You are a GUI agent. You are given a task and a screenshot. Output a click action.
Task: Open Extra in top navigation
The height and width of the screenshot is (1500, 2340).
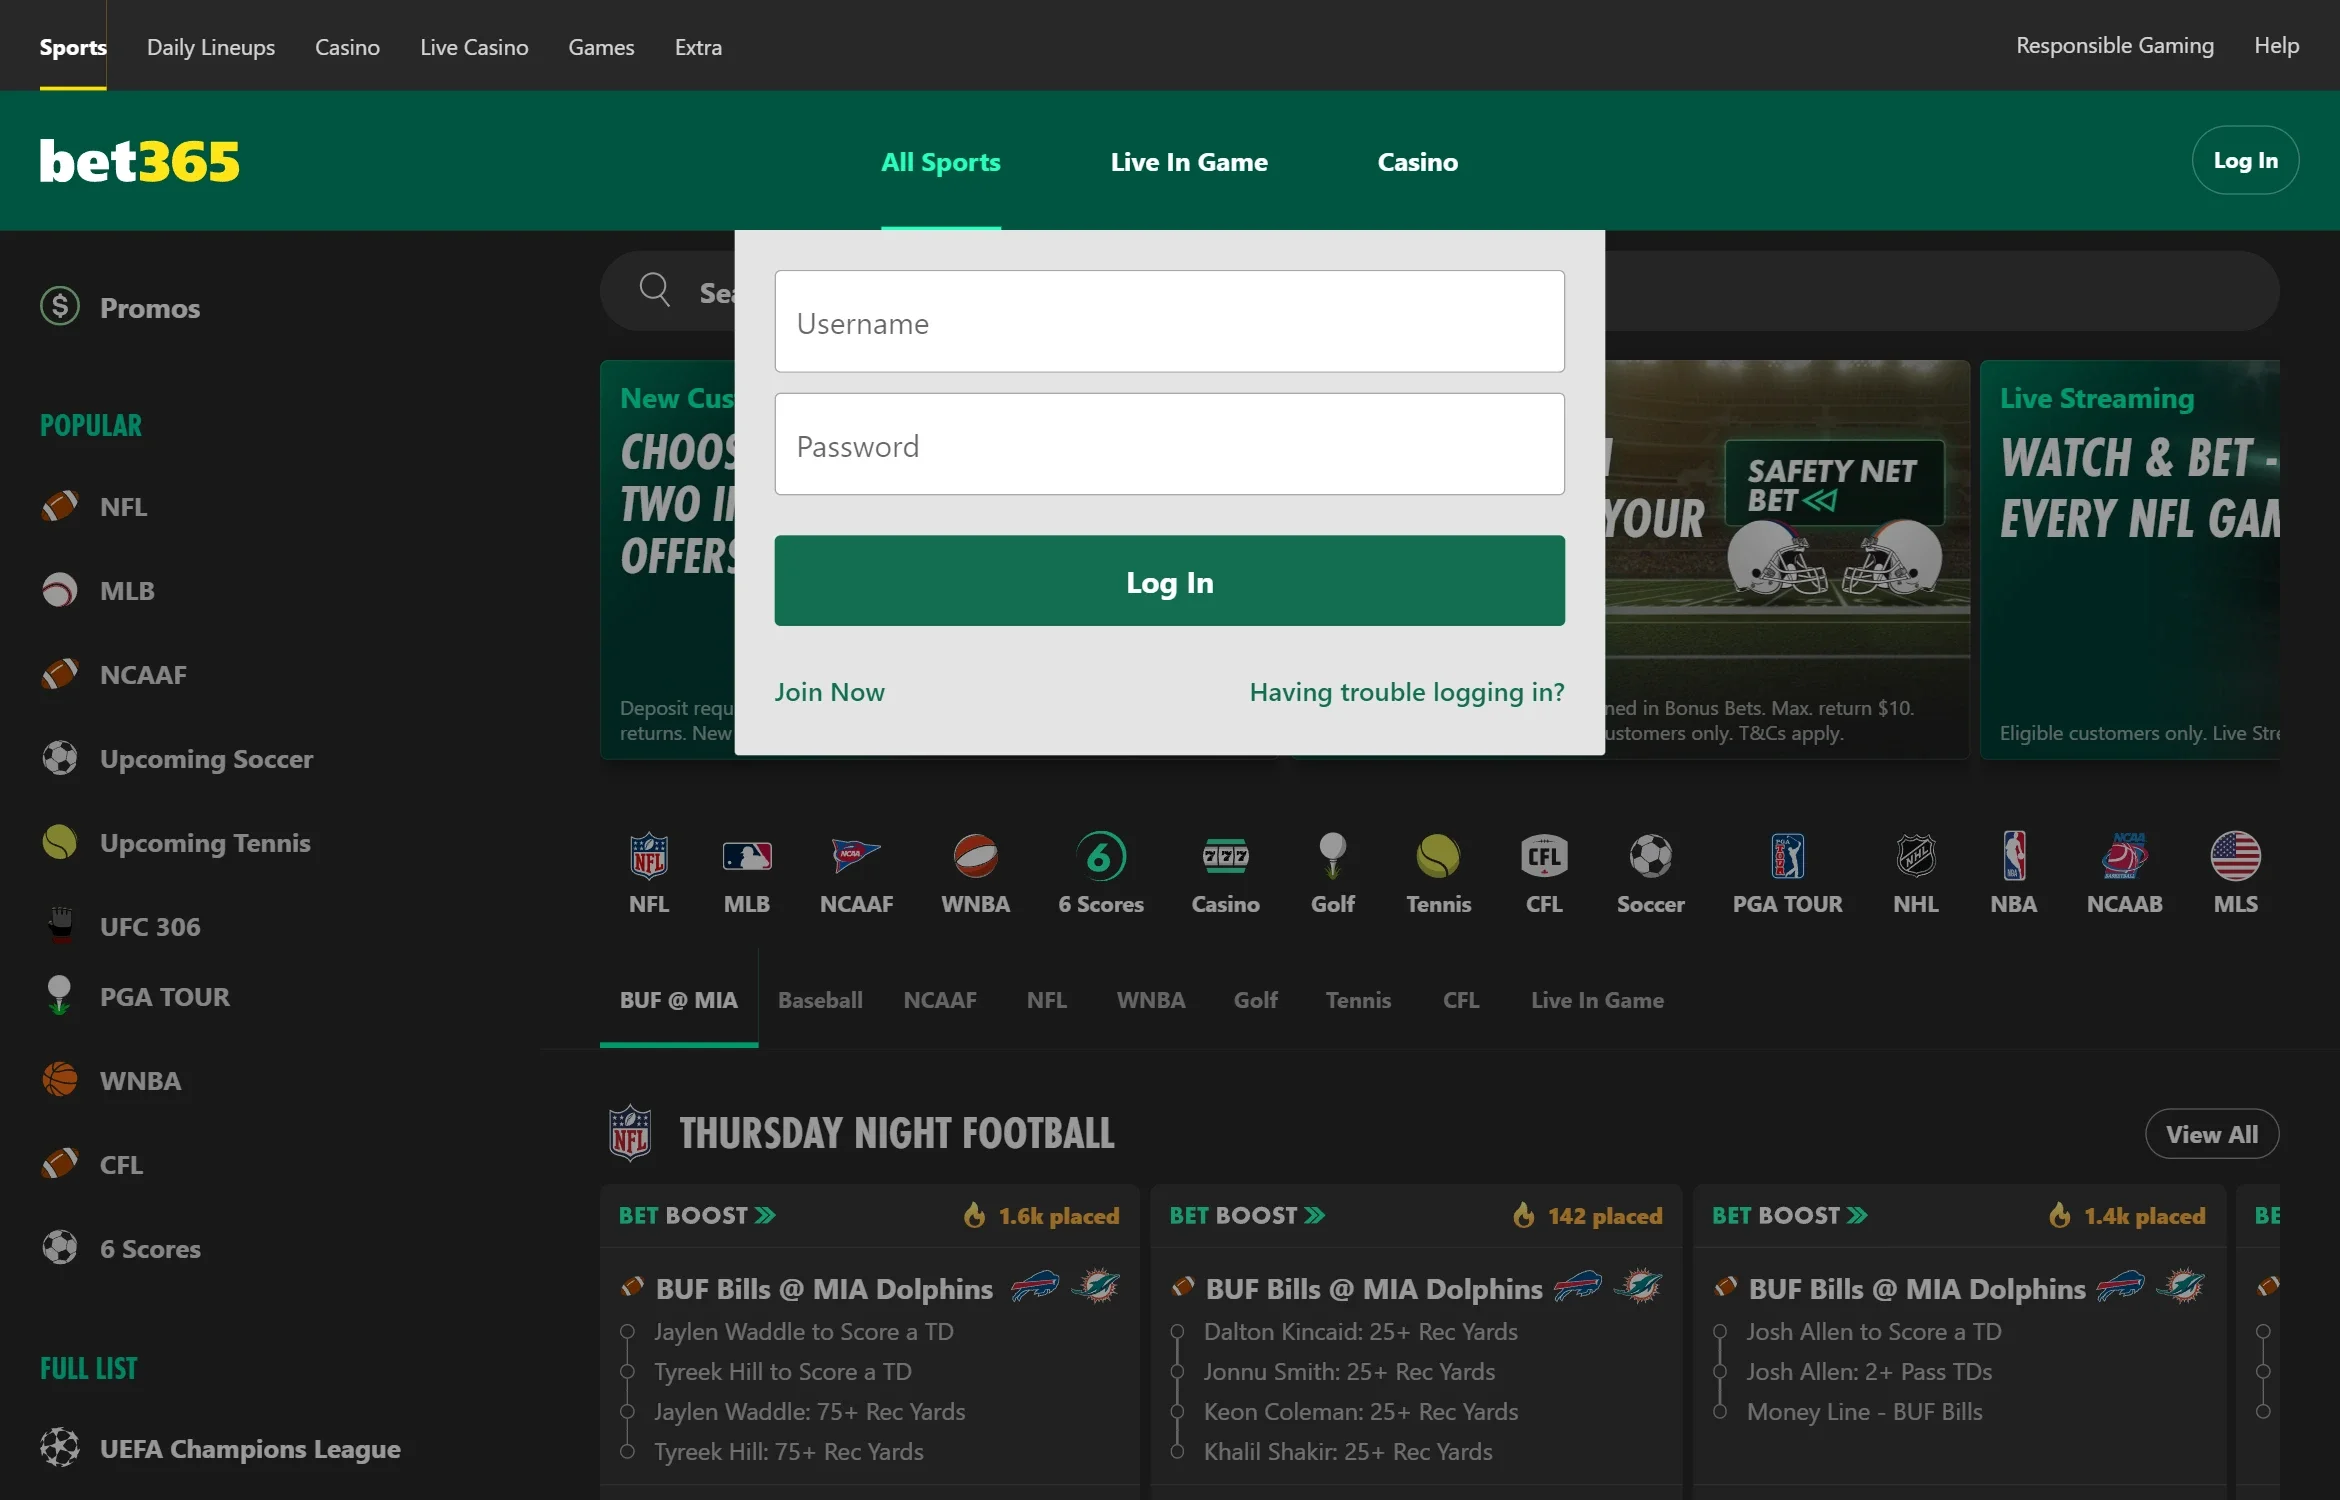point(698,47)
